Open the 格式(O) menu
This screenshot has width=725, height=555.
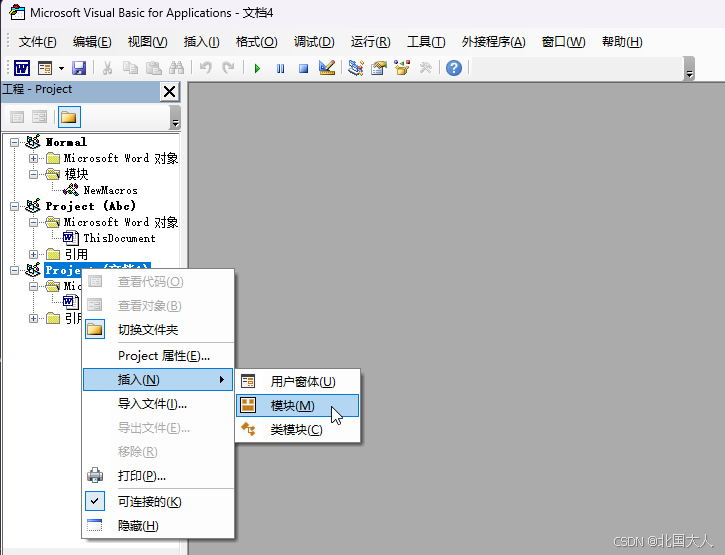click(x=256, y=42)
